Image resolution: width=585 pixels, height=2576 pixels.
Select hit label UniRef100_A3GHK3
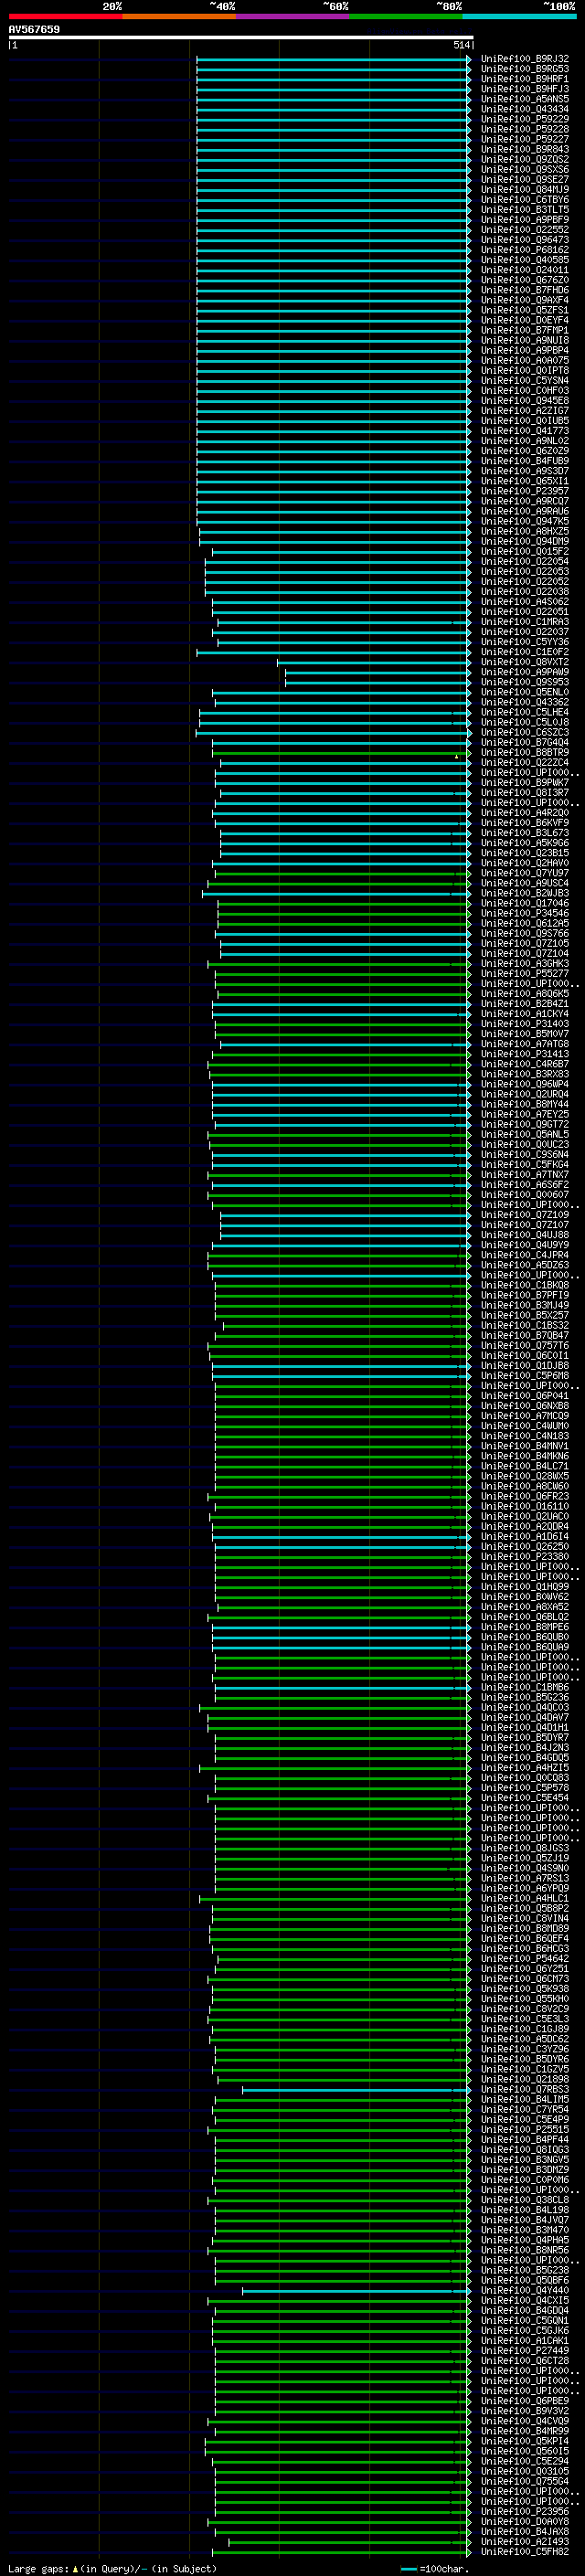[x=525, y=963]
